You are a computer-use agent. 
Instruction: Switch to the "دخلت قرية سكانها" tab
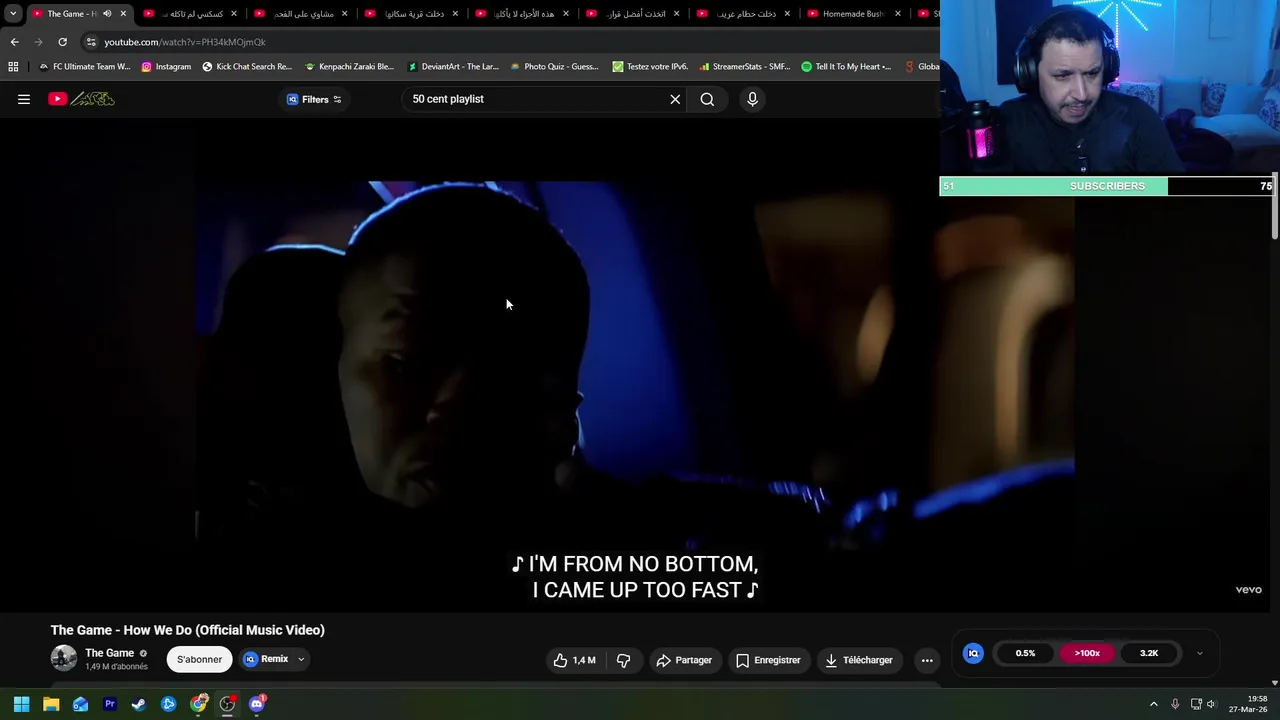[411, 14]
